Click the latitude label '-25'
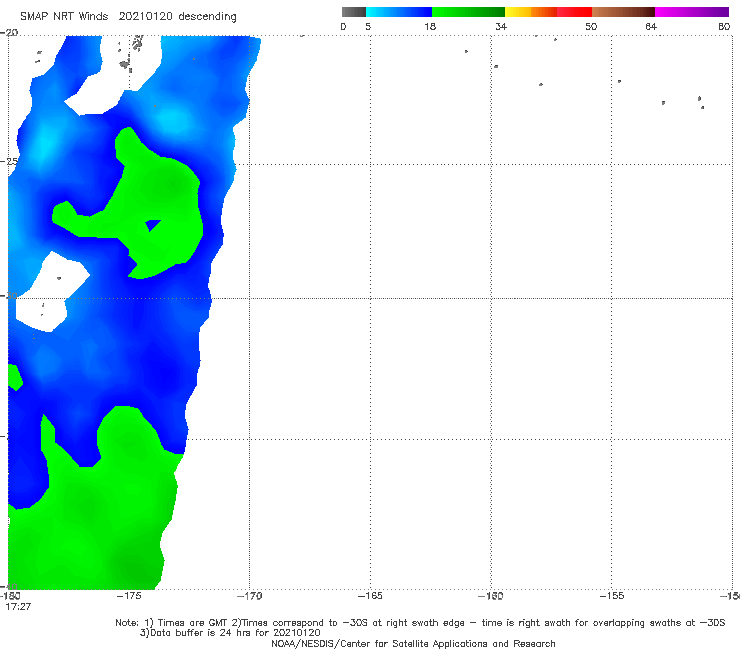This screenshot has height=650, width=740. click(9, 161)
